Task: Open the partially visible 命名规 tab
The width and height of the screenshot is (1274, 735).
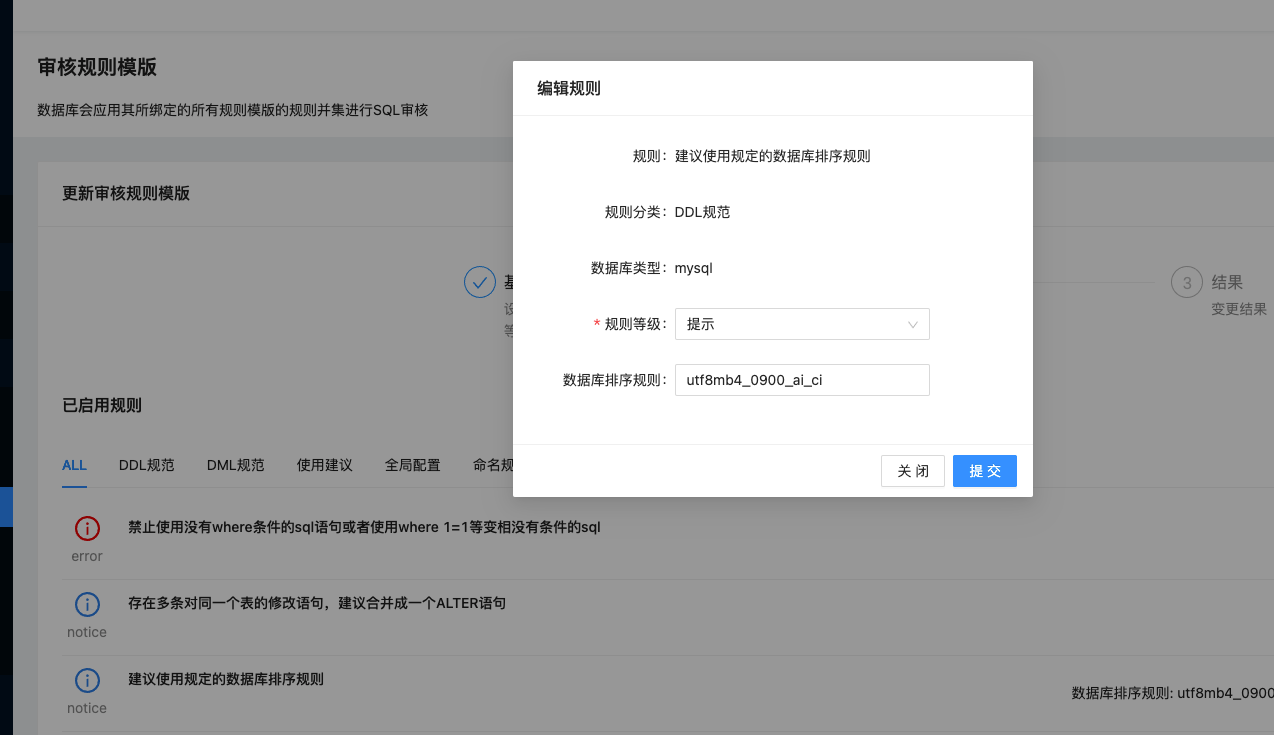Action: coord(496,465)
